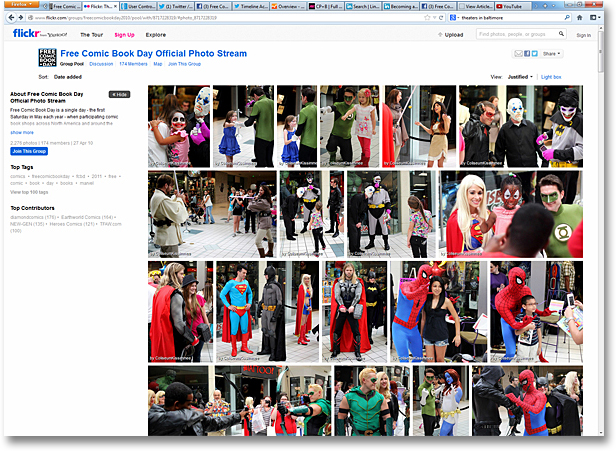Image resolution: width=616 pixels, height=451 pixels.
Task: Click the browser search magnifier icon
Action: click(567, 18)
